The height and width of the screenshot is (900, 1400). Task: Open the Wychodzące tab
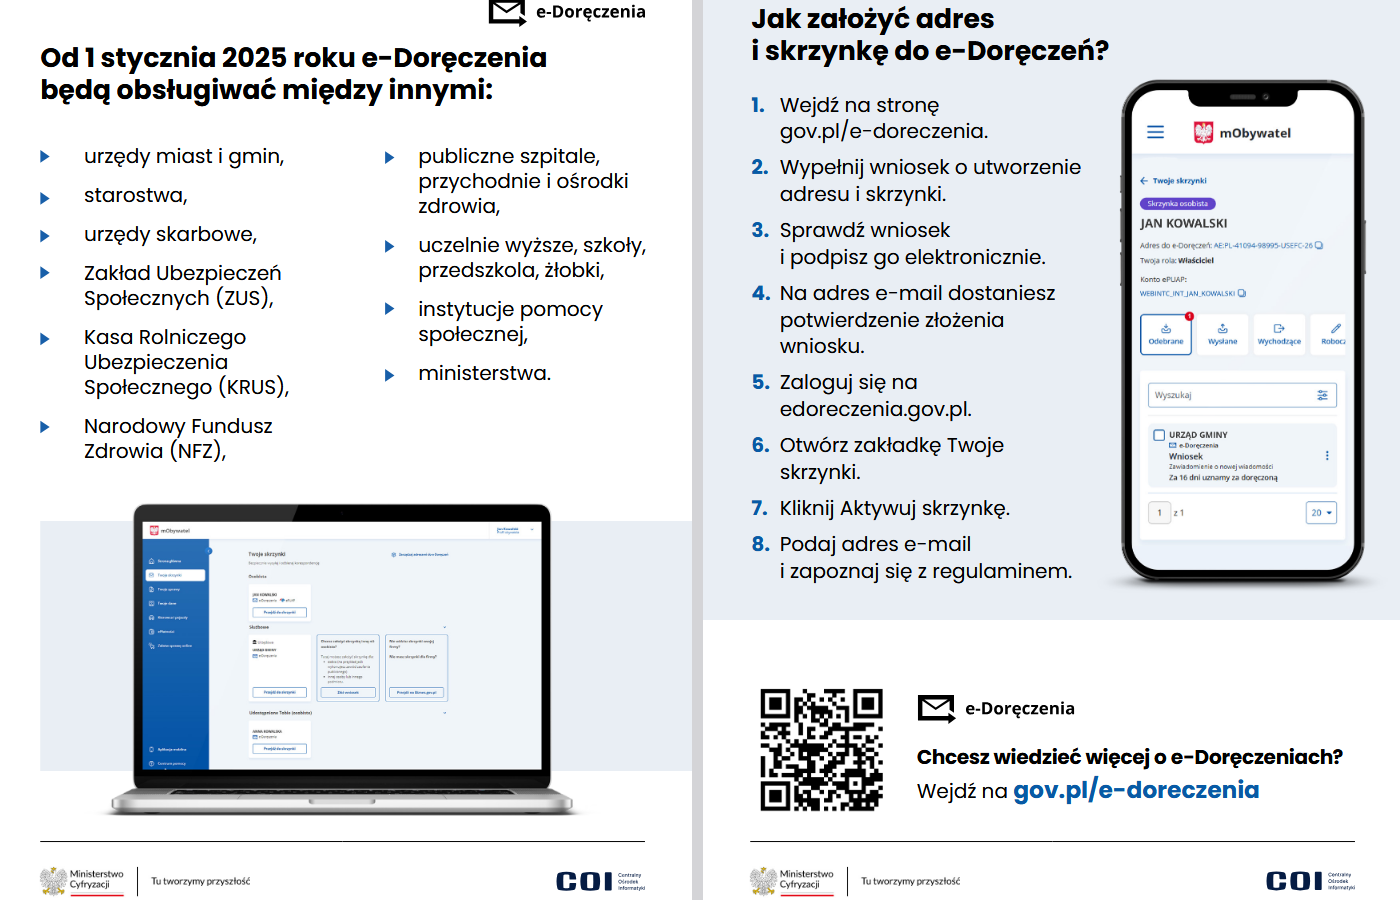tap(1279, 335)
